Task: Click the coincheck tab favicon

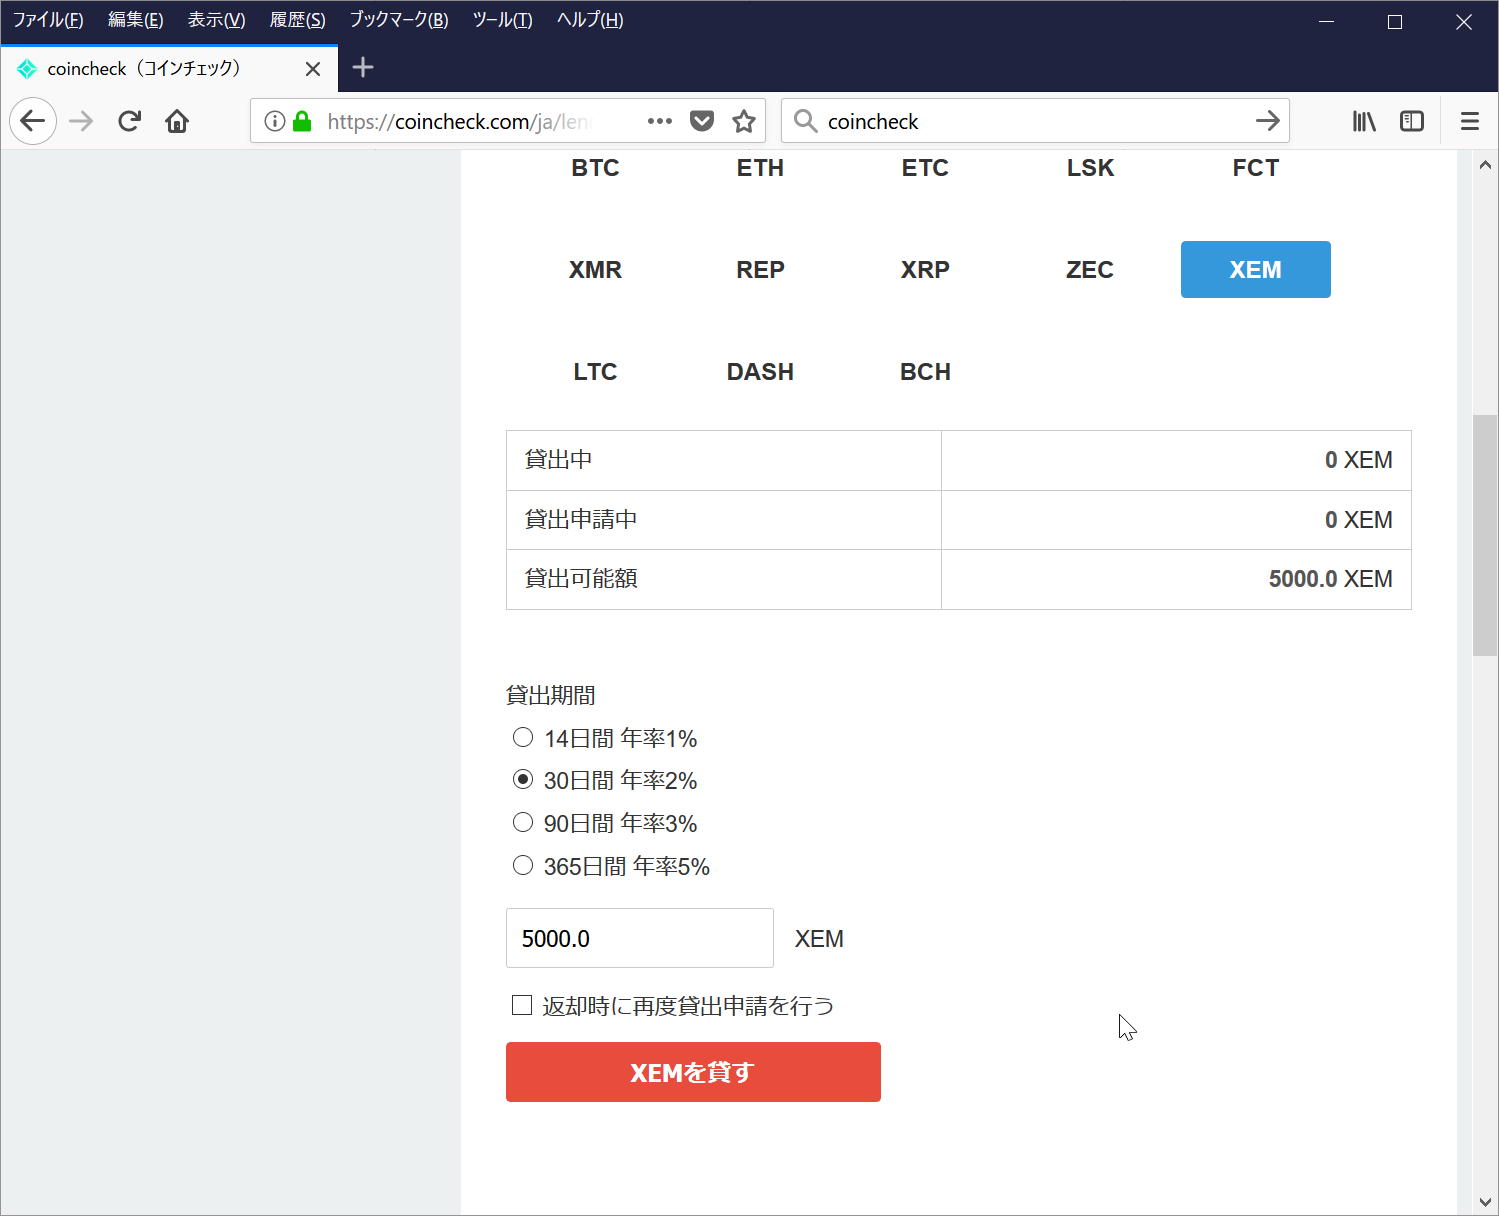Action: (x=27, y=69)
